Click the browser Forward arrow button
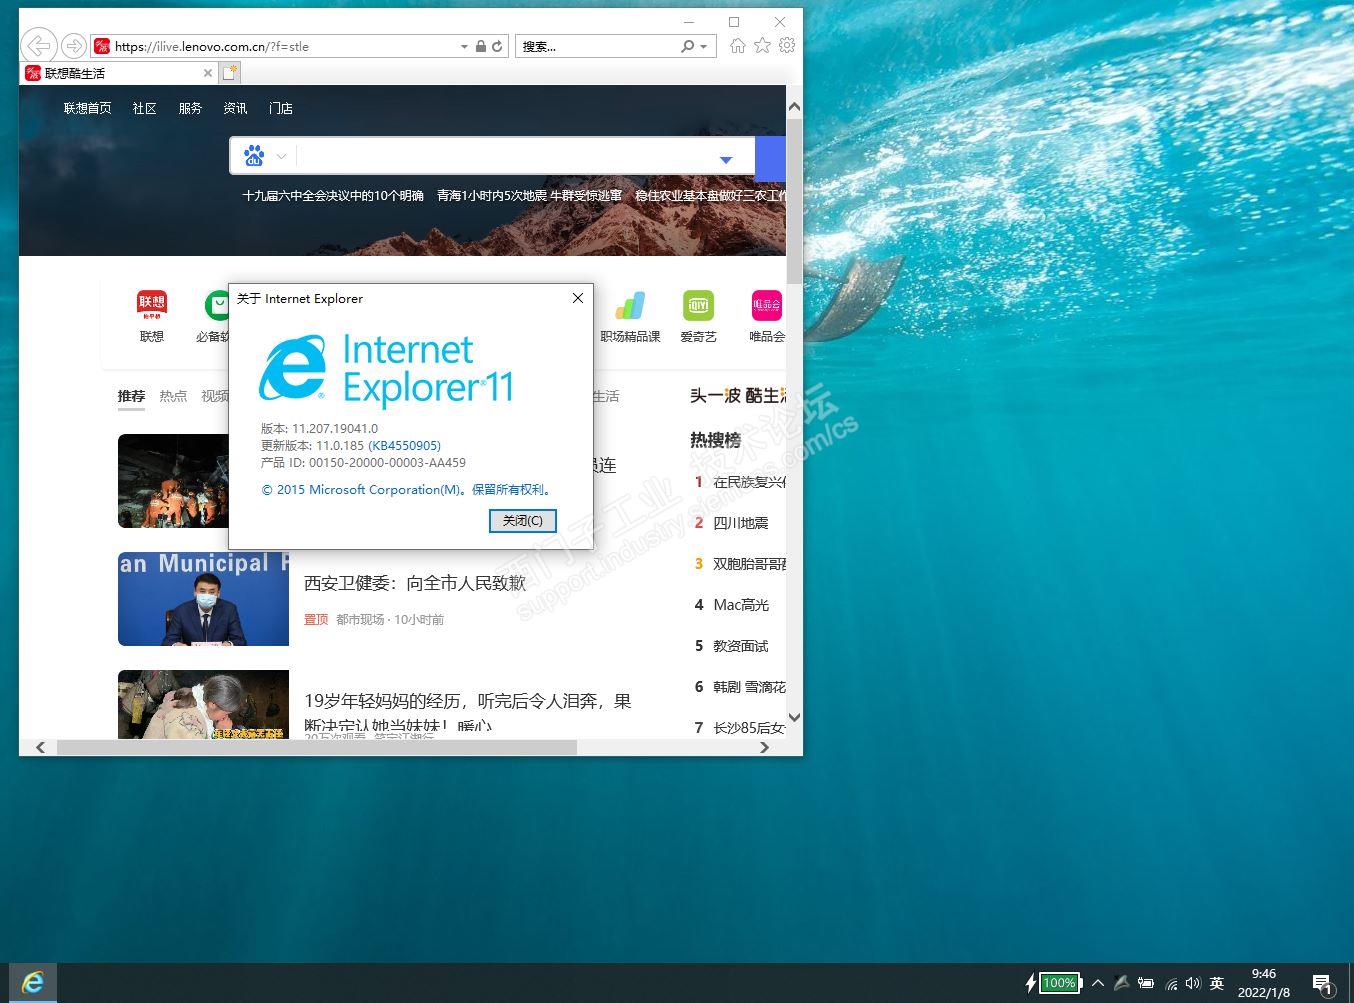 (73, 46)
